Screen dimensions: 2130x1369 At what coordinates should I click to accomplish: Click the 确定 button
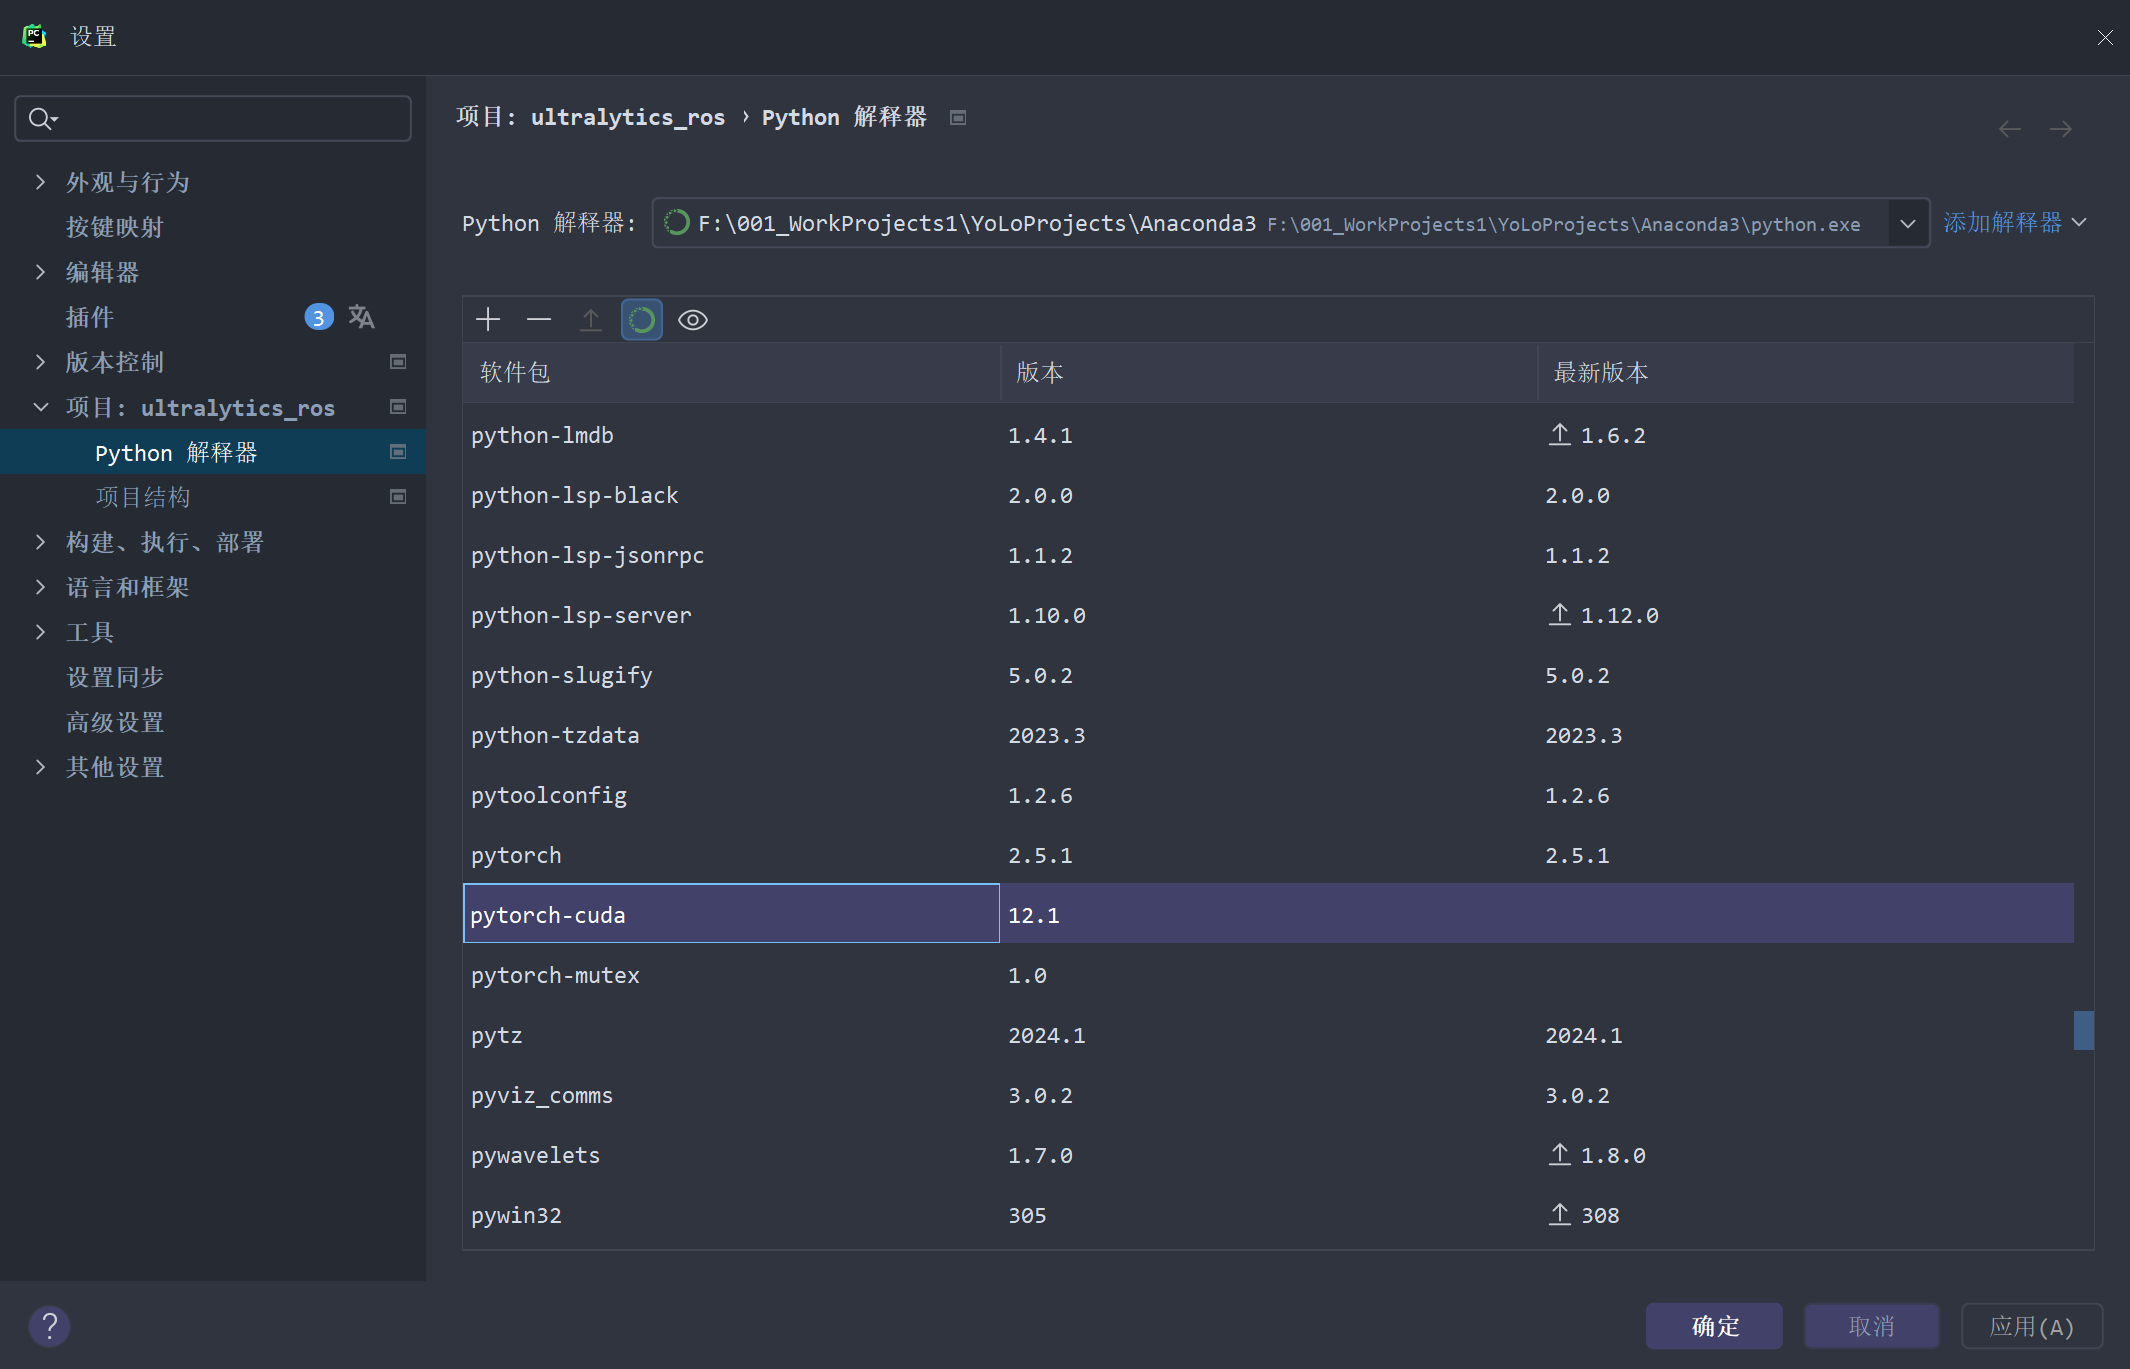click(x=1713, y=1326)
